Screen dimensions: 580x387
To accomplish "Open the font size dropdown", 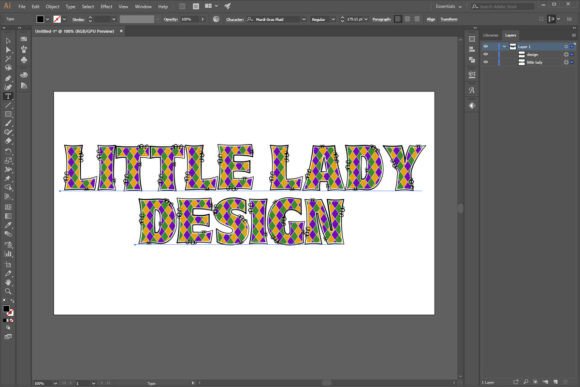I will point(366,19).
